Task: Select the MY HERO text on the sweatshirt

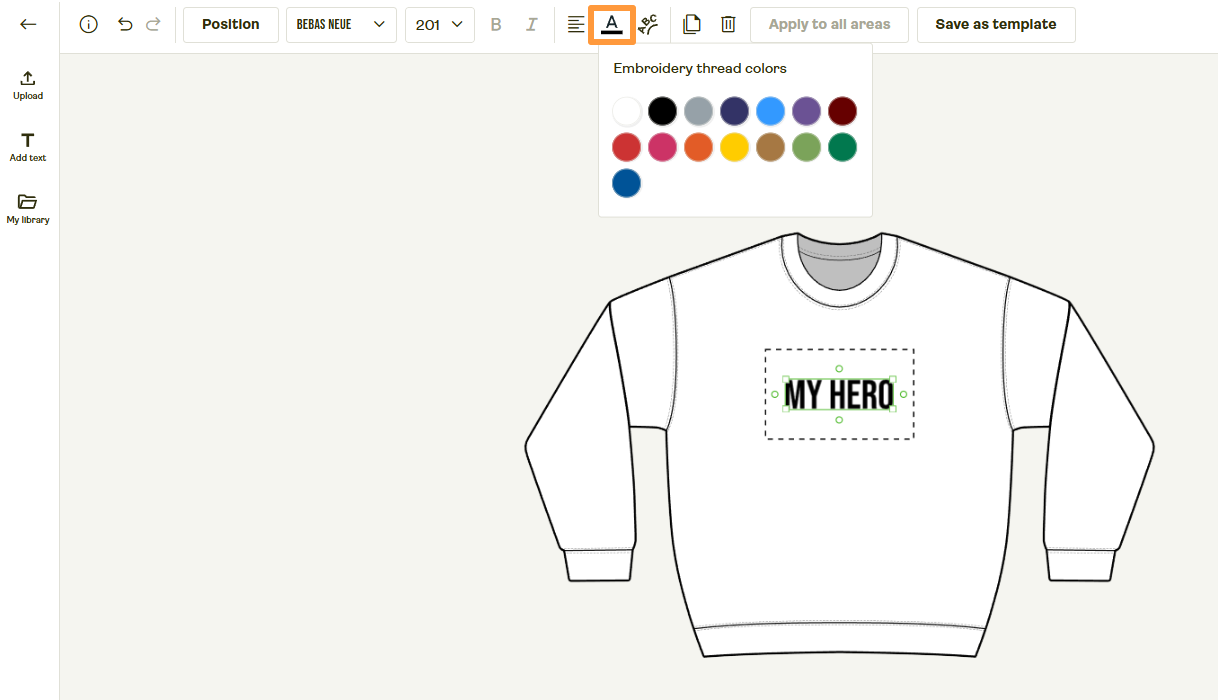Action: click(x=838, y=393)
